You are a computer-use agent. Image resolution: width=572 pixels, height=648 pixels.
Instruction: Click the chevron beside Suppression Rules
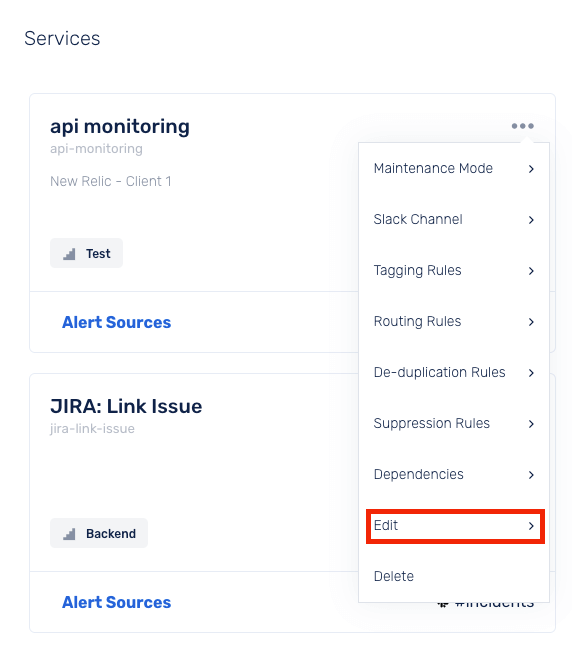point(531,424)
